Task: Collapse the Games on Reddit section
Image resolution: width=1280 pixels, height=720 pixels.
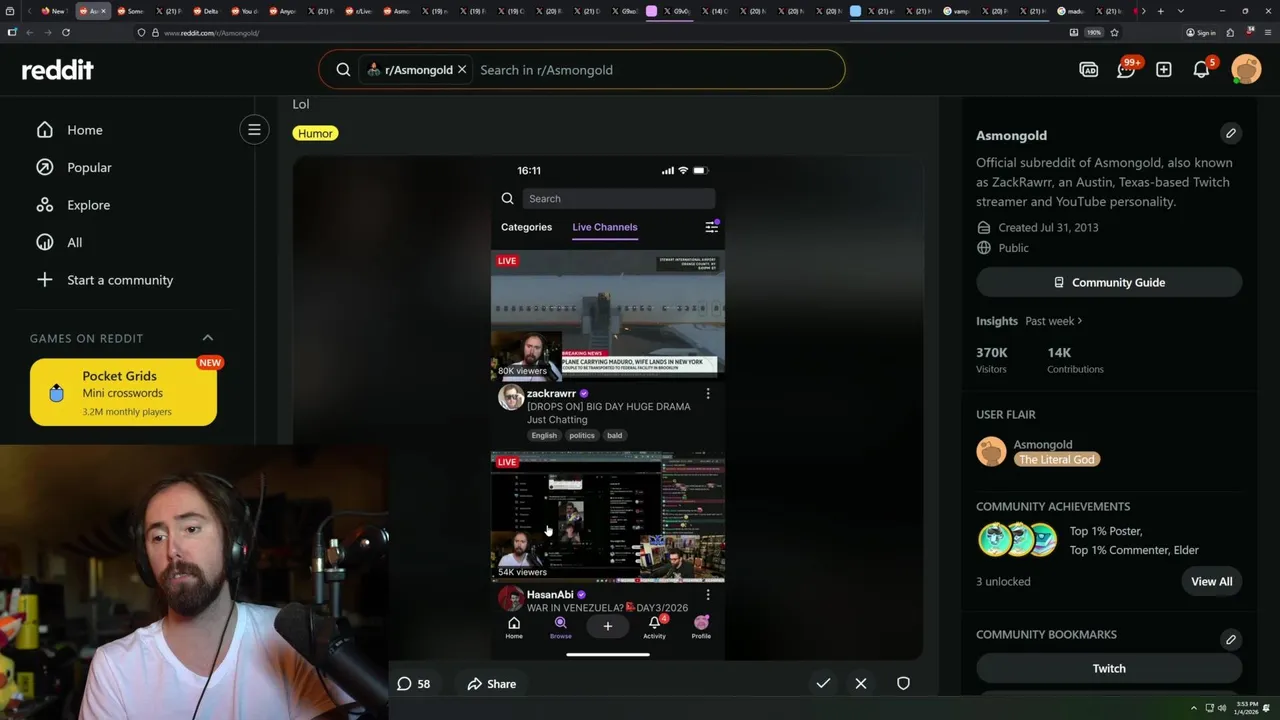Action: coord(208,338)
